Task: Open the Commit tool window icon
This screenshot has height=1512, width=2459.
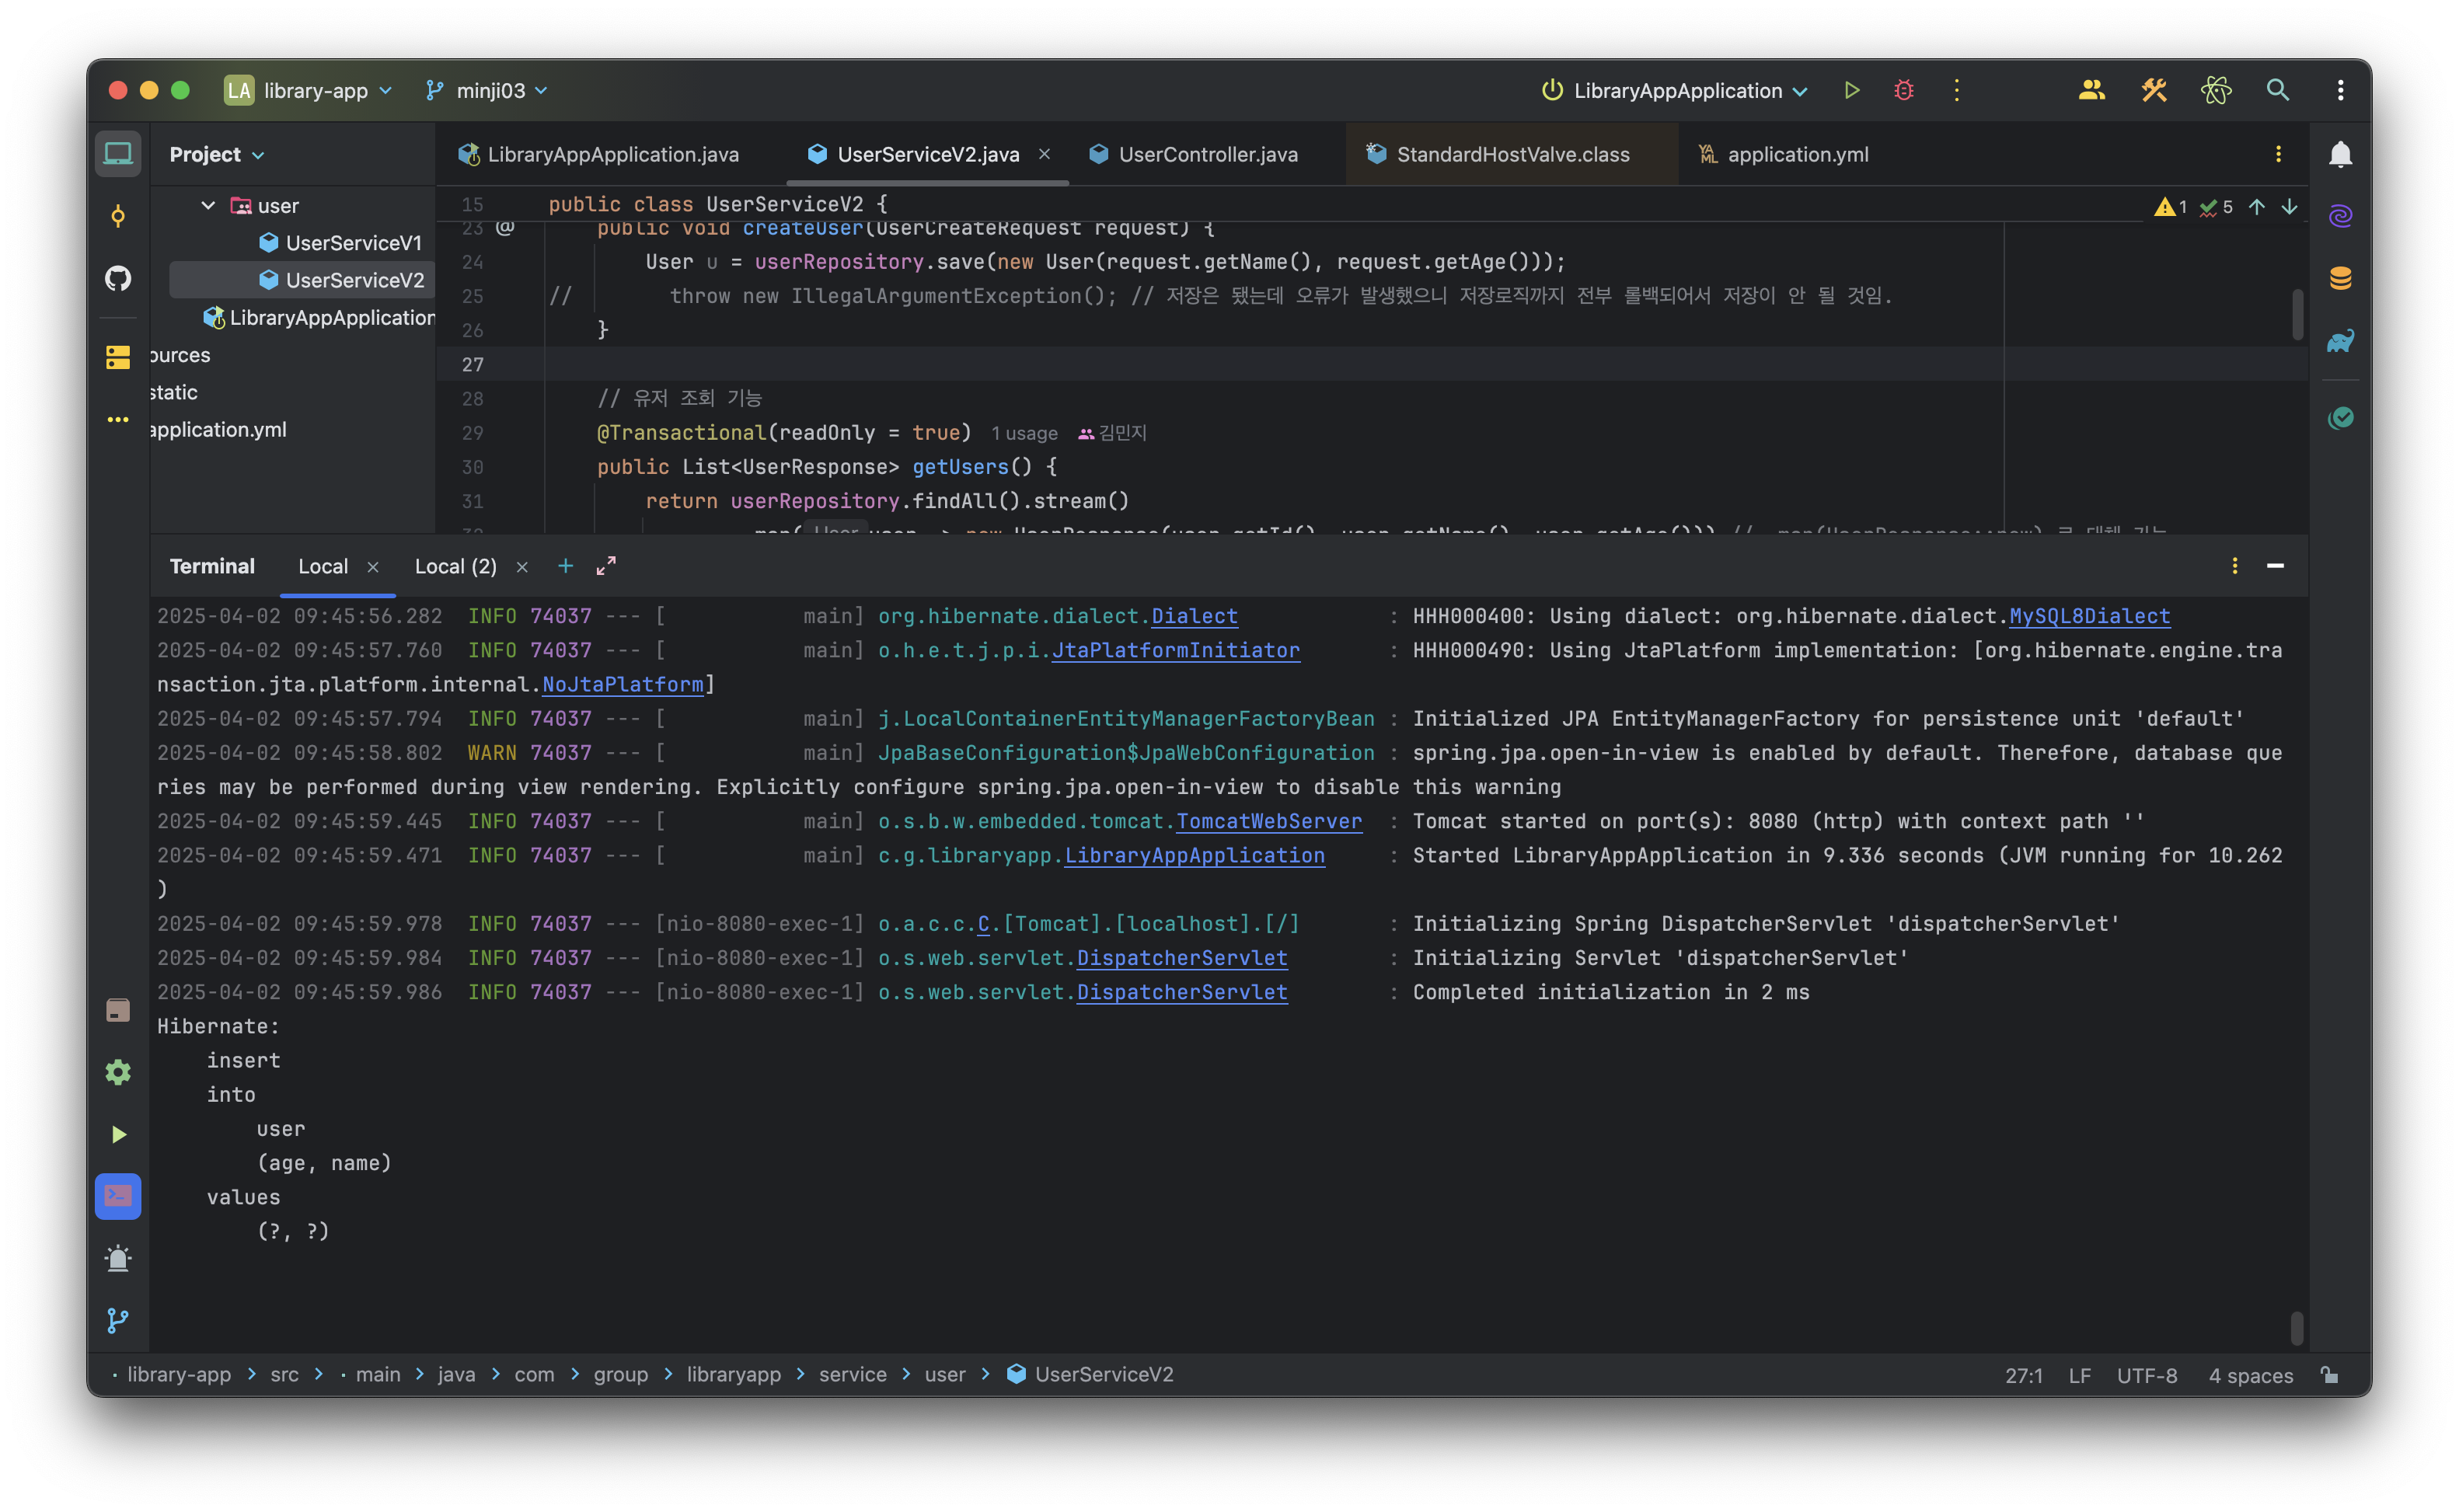Action: pos(118,216)
